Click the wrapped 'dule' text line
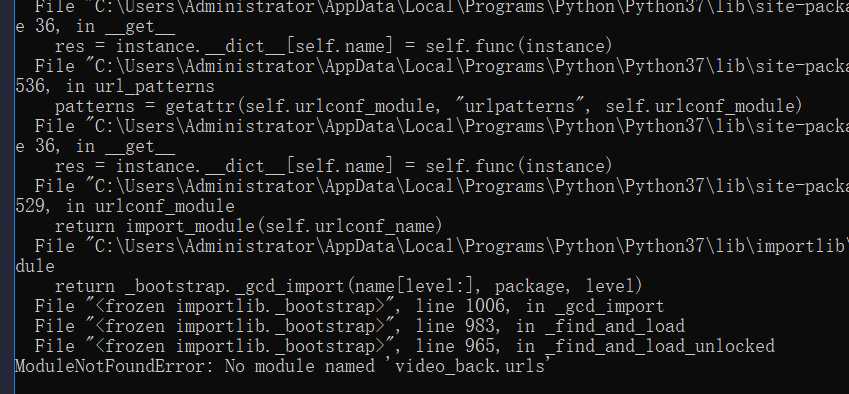This screenshot has height=394, width=849. click(35, 266)
